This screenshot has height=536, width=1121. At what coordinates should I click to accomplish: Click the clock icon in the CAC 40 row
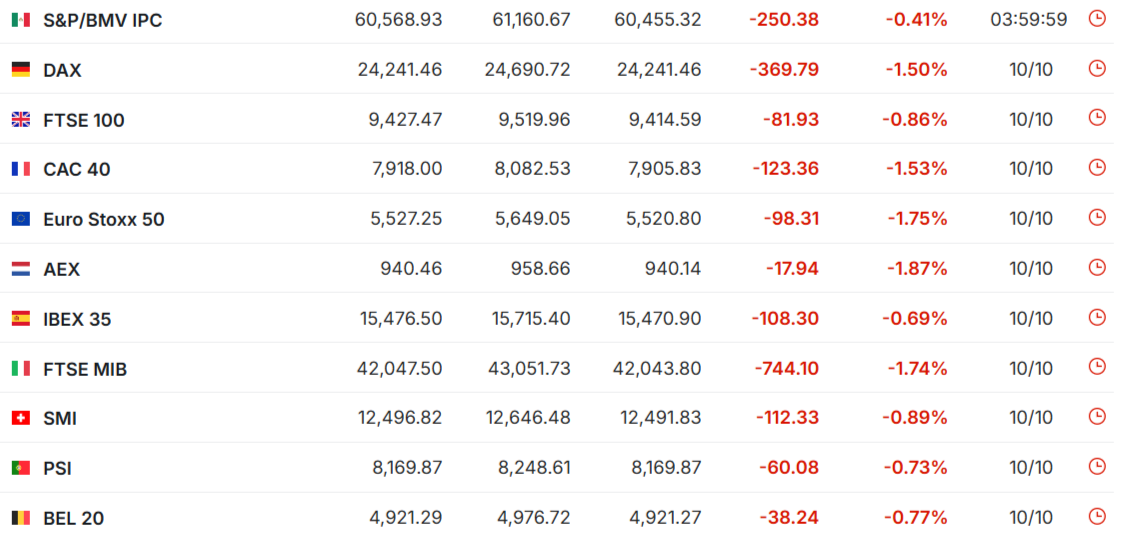click(1097, 167)
